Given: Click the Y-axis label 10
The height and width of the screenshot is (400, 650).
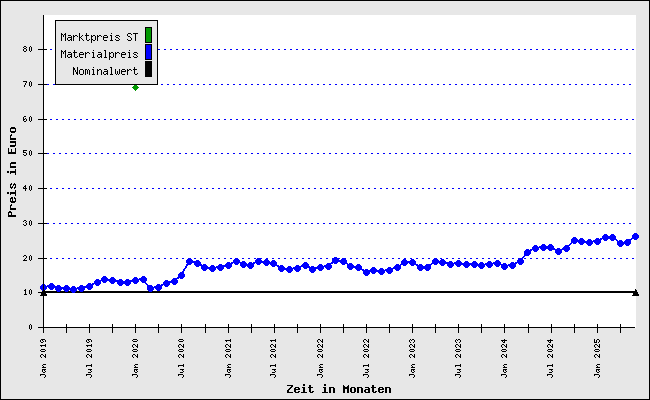Looking at the screenshot, I should (27, 292).
